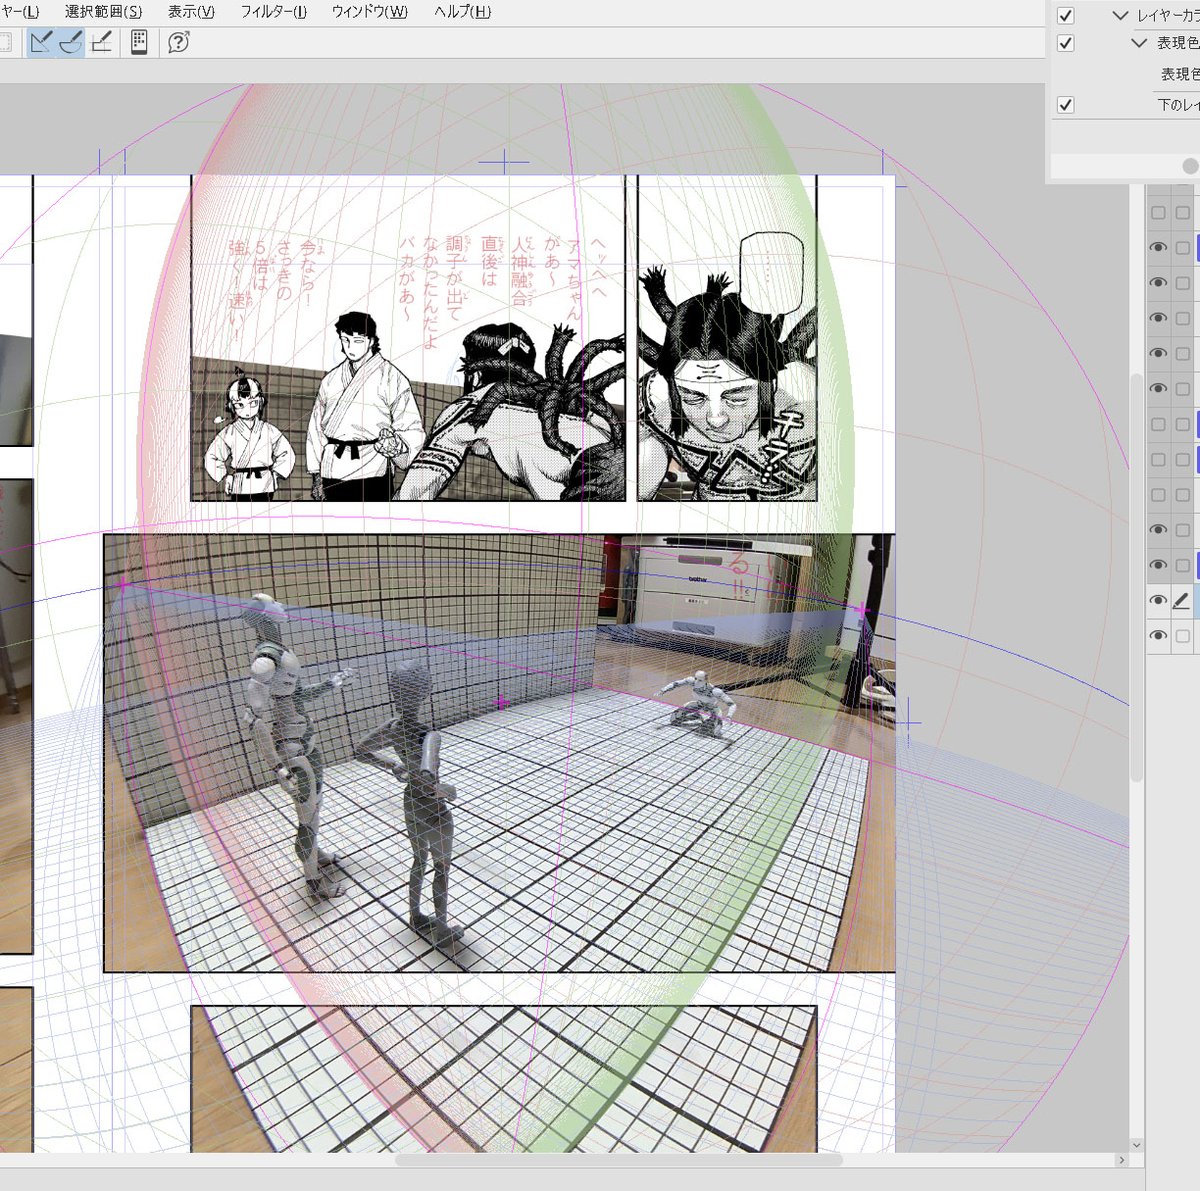Open the 選択範囲(S) menu
The height and width of the screenshot is (1191, 1200).
point(103,12)
